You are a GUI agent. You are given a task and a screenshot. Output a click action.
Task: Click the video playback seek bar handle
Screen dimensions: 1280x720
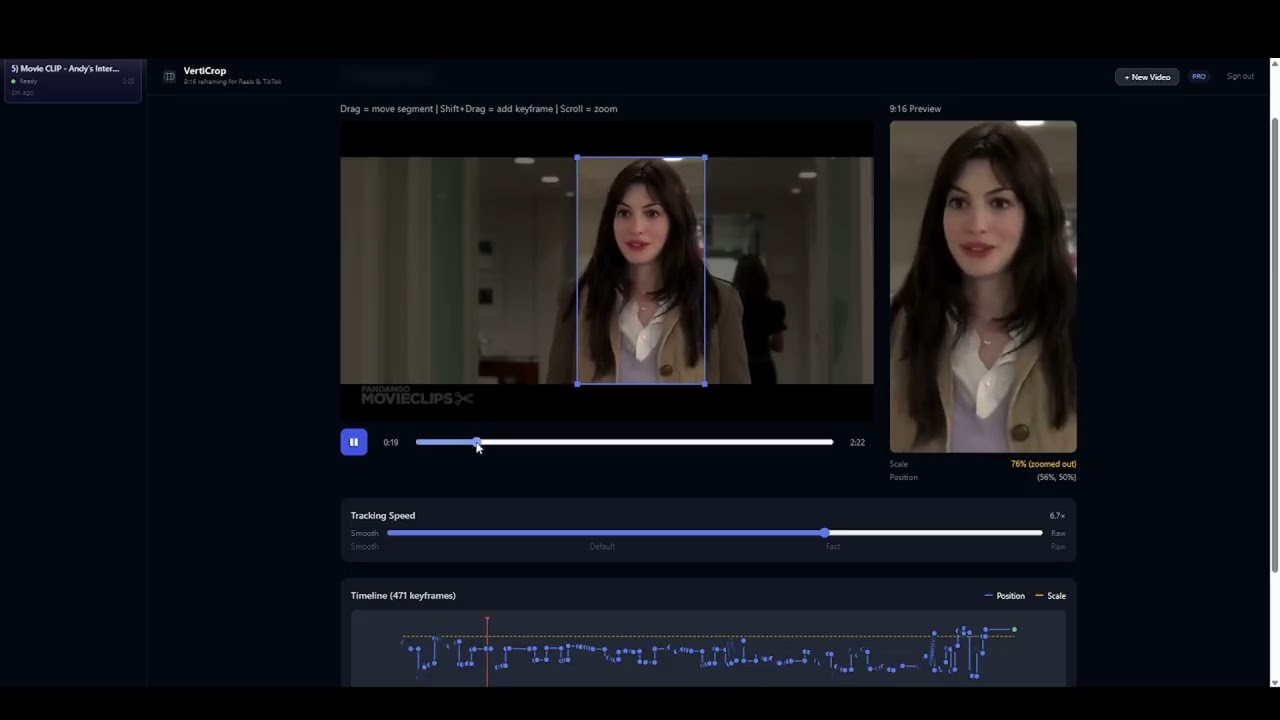(477, 442)
